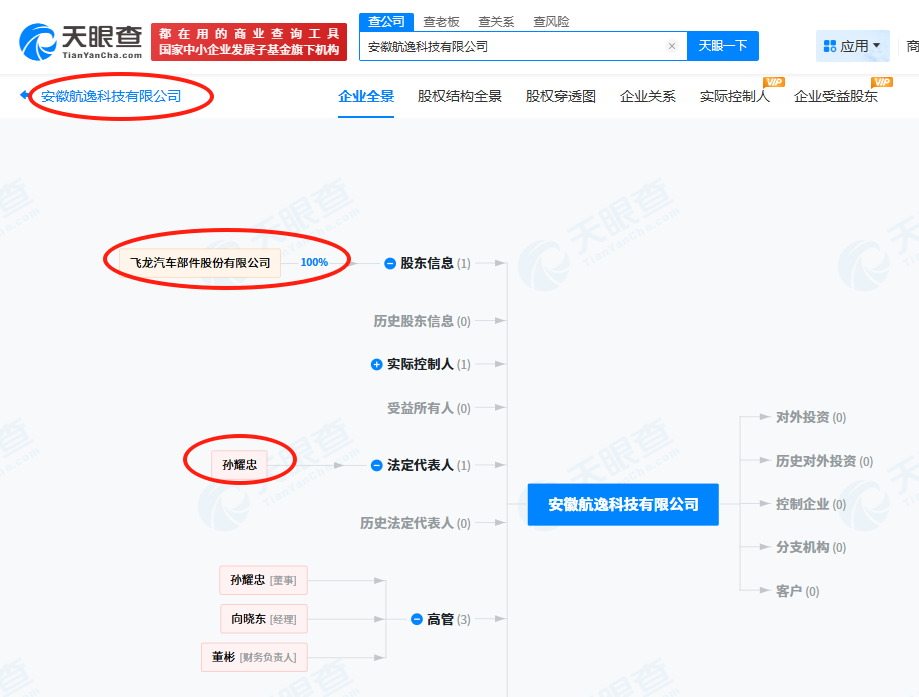Image resolution: width=919 pixels, height=697 pixels.
Task: Open the TianYanCha logo homepage
Action: tap(81, 42)
